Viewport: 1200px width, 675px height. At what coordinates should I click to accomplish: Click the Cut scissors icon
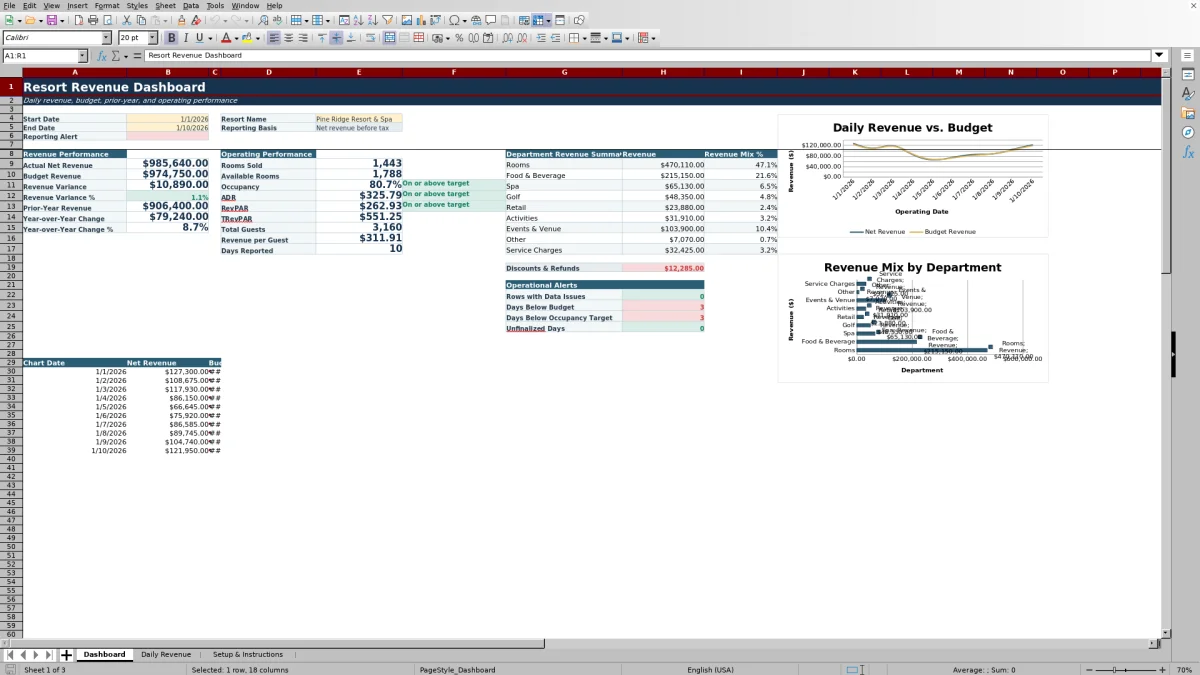[x=127, y=20]
